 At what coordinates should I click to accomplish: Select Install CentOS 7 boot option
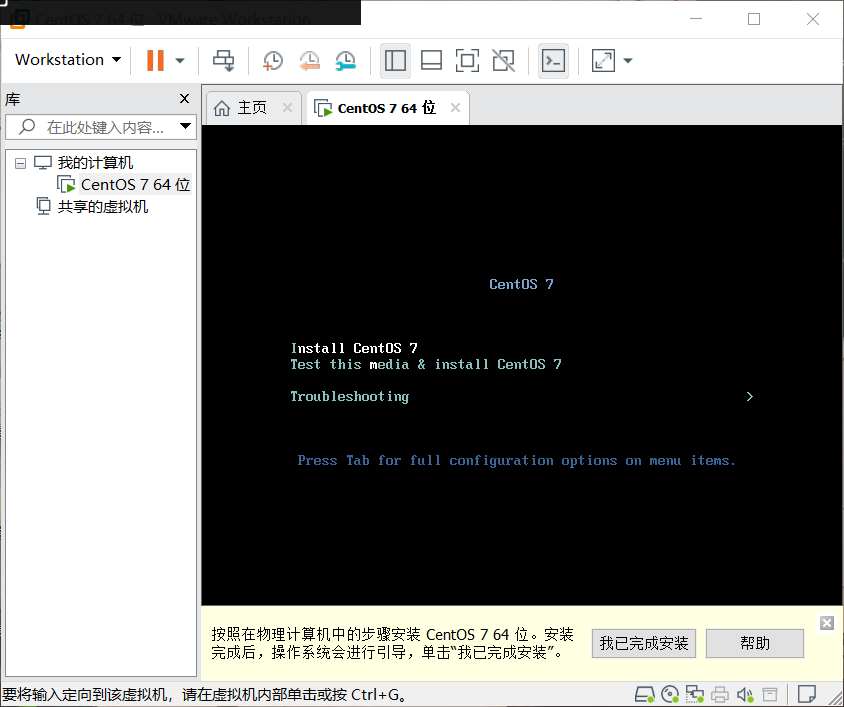click(354, 348)
